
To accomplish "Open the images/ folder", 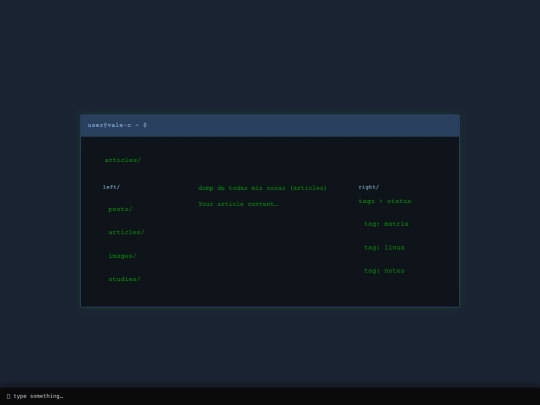I will [122, 256].
